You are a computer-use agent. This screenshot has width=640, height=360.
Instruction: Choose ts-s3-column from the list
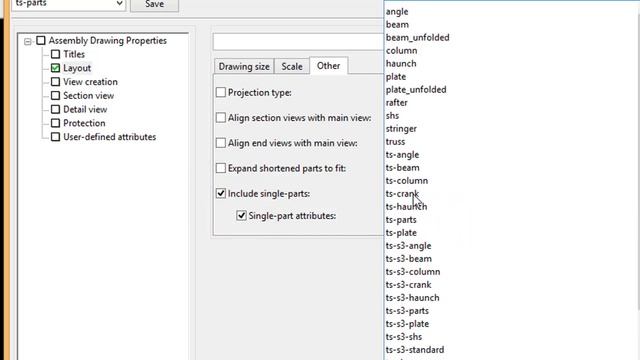pyautogui.click(x=413, y=272)
